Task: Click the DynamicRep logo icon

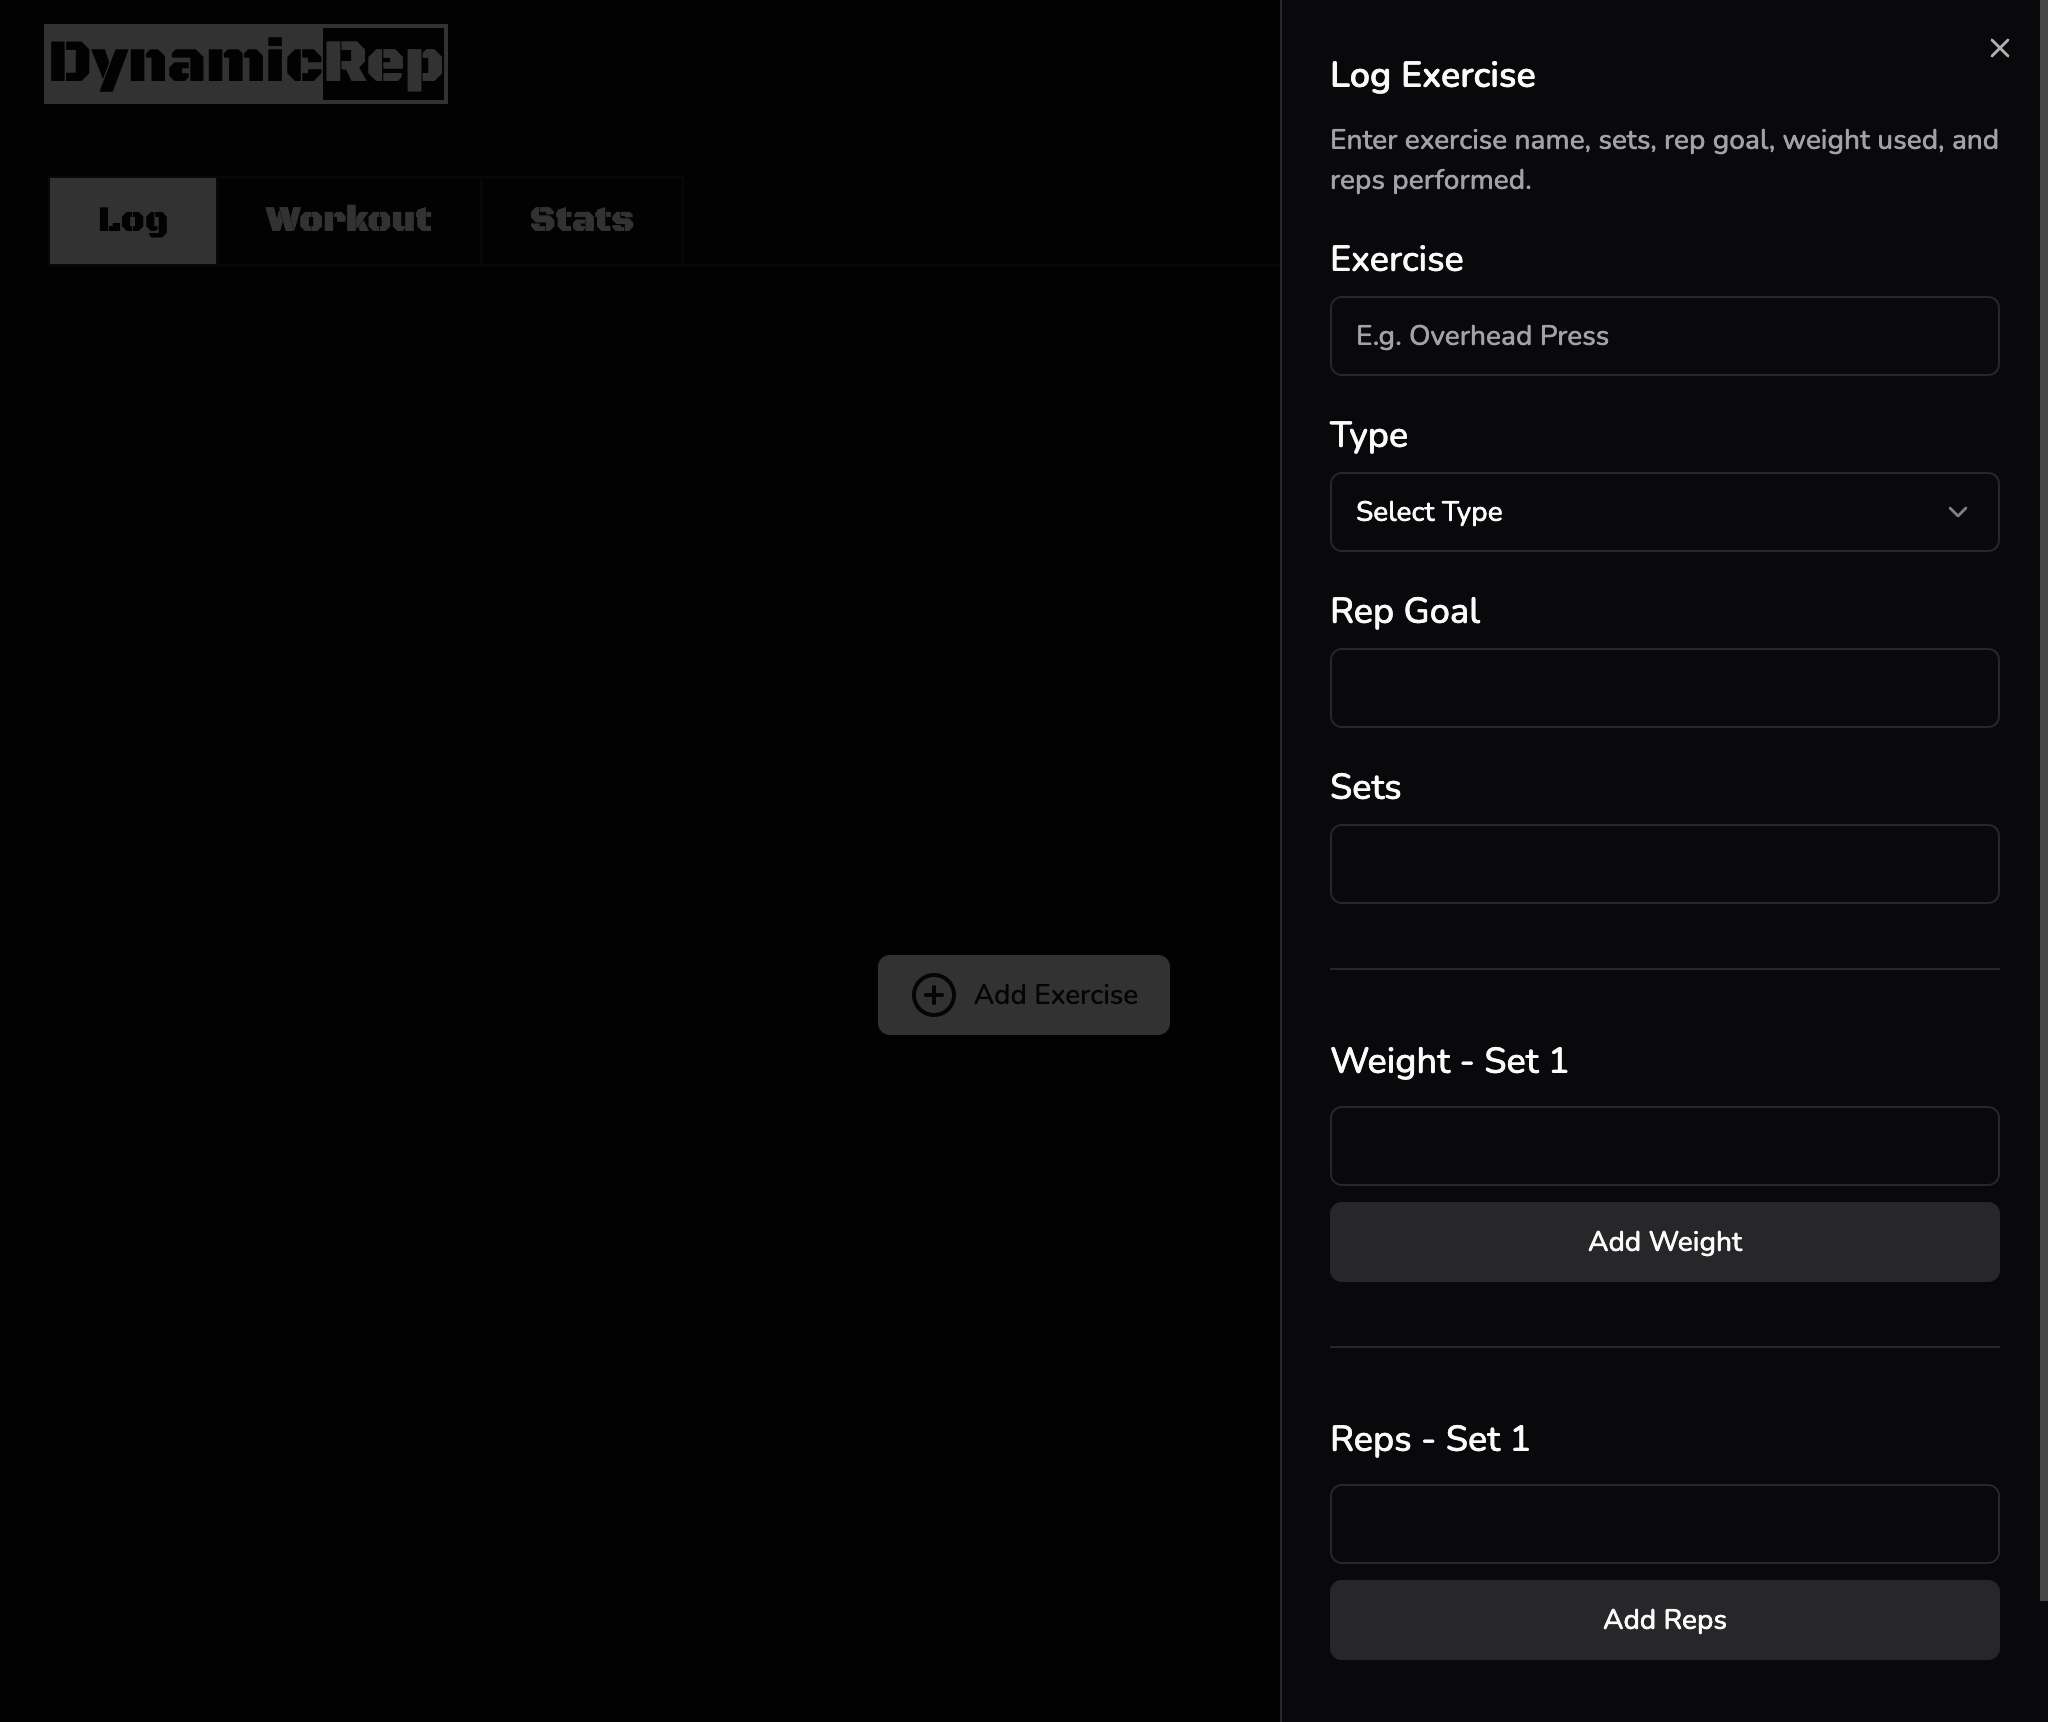Action: 246,63
